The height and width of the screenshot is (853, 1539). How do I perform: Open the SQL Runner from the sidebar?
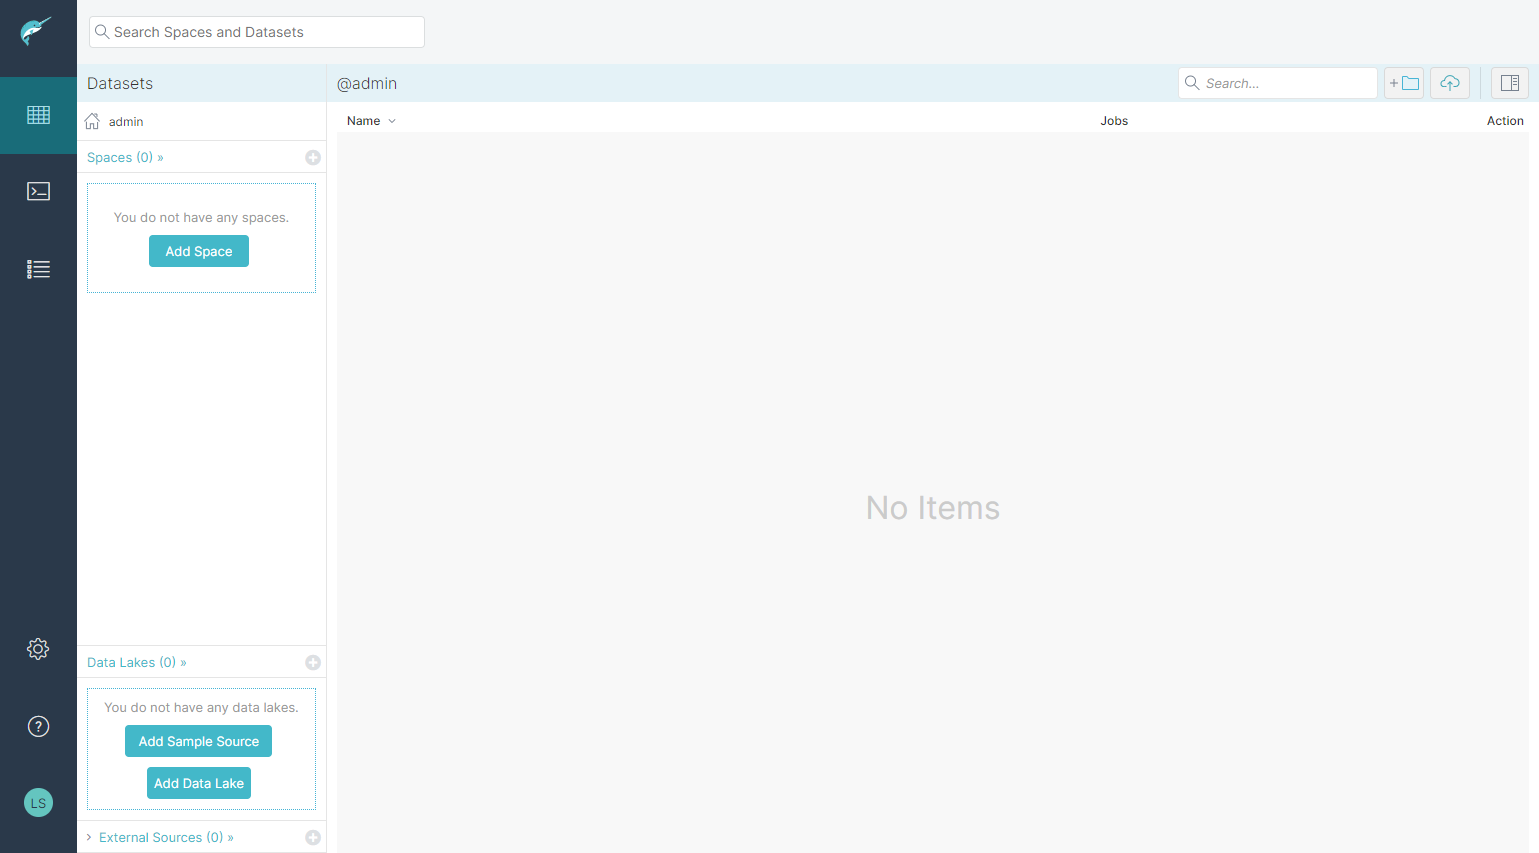(x=38, y=191)
